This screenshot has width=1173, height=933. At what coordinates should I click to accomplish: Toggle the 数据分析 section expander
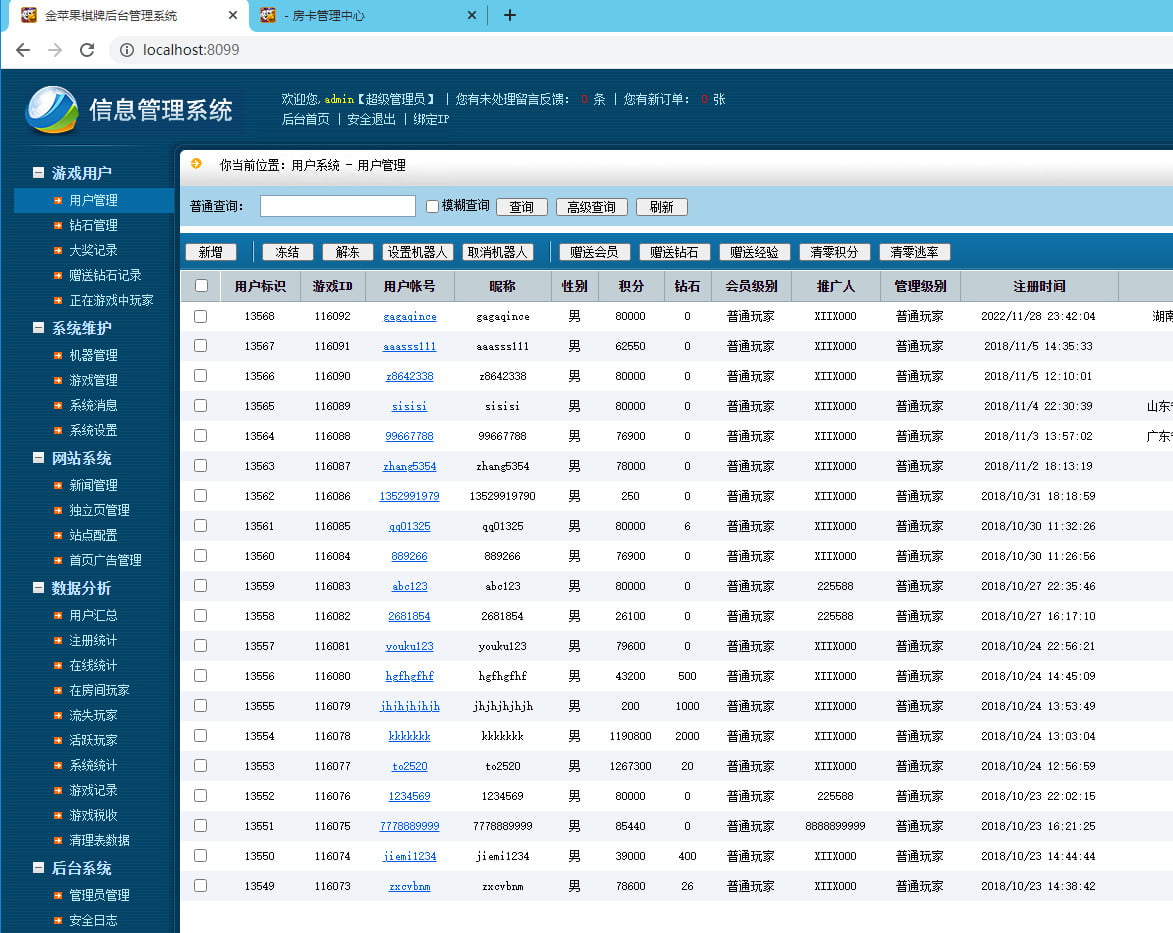pos(39,588)
